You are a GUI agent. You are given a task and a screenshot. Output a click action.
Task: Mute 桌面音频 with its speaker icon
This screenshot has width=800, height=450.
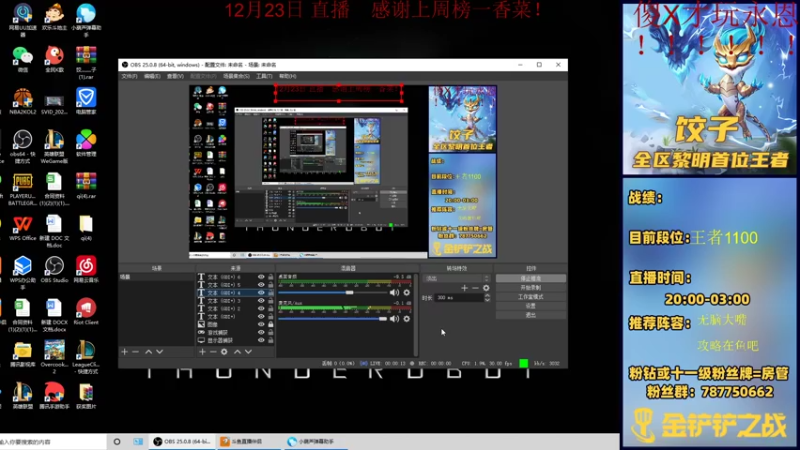pyautogui.click(x=394, y=293)
